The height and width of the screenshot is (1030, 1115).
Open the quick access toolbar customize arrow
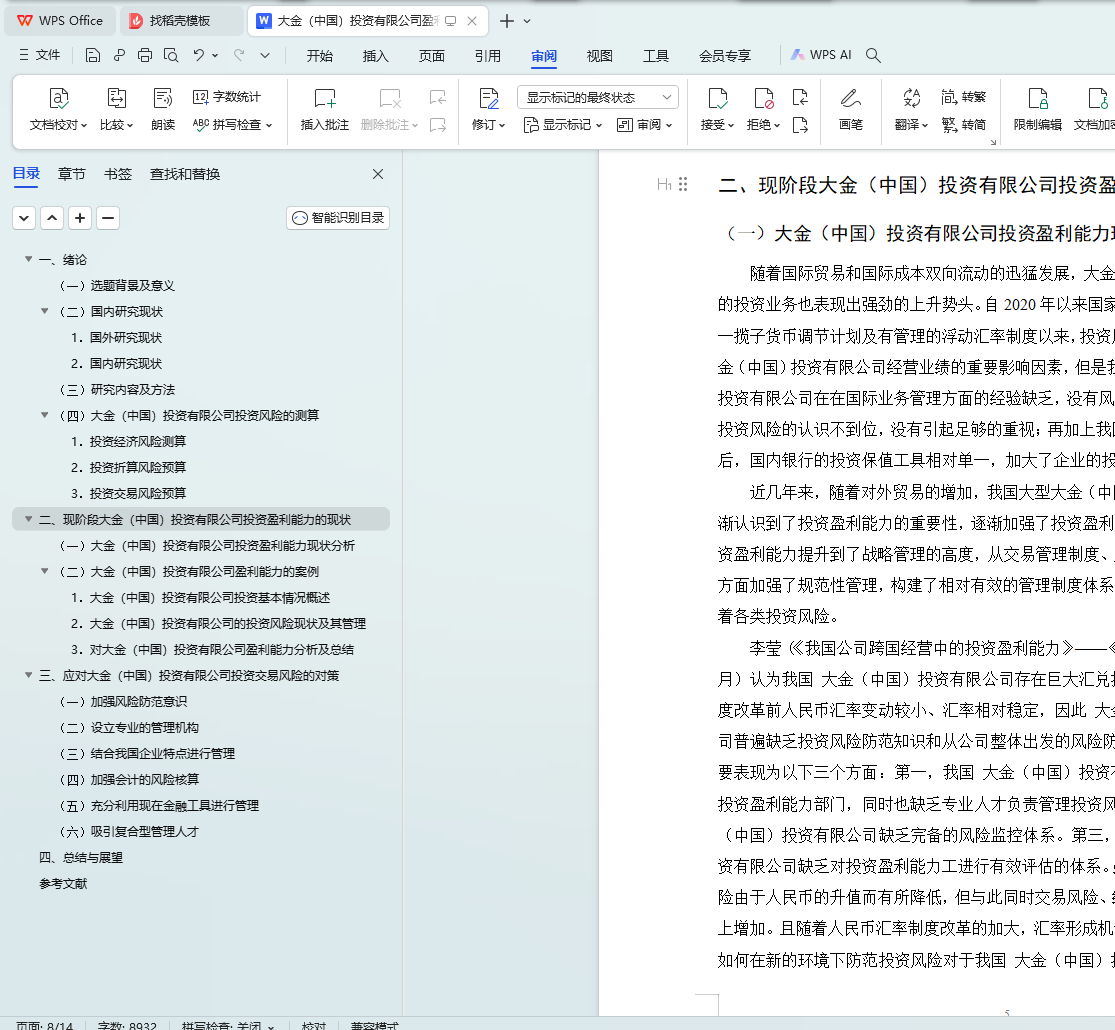pos(265,55)
